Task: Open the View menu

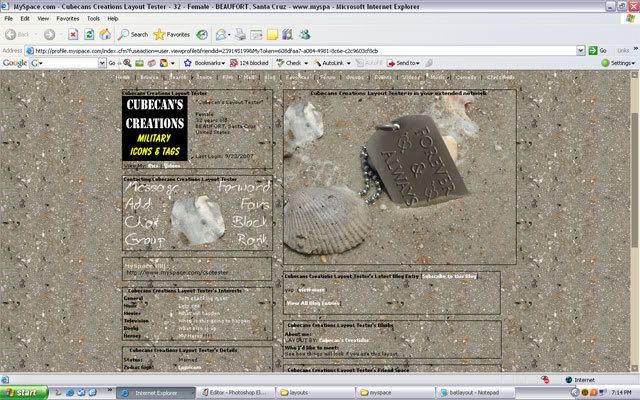Action: tap(43, 18)
